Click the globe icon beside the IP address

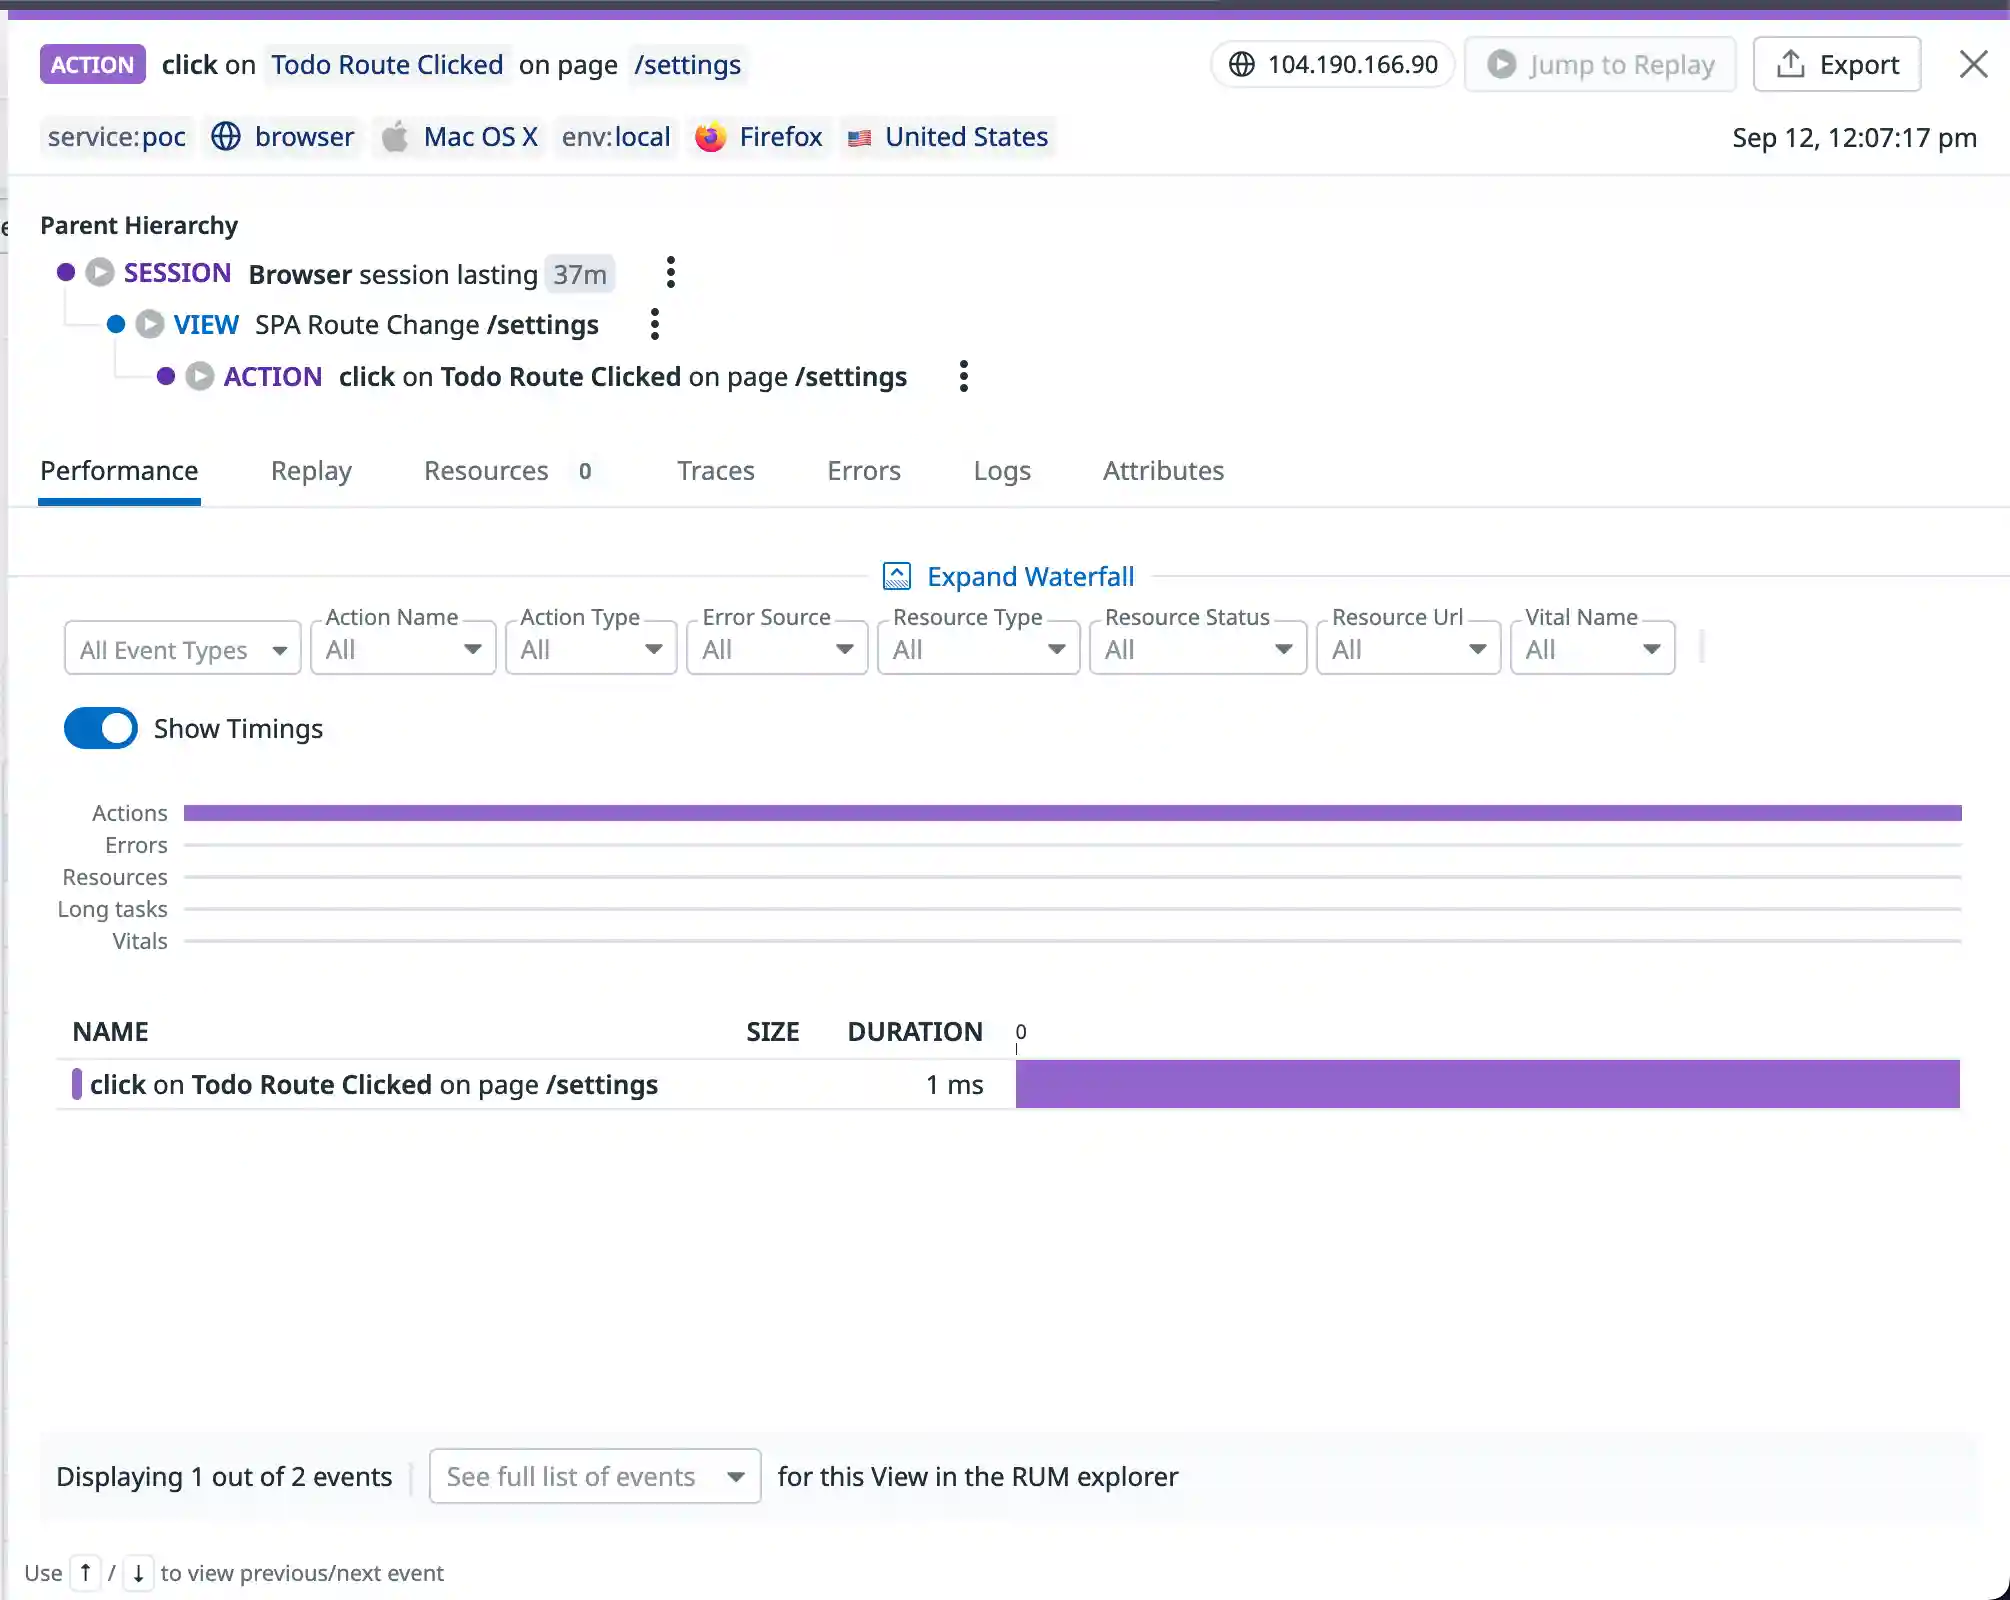pyautogui.click(x=1241, y=63)
